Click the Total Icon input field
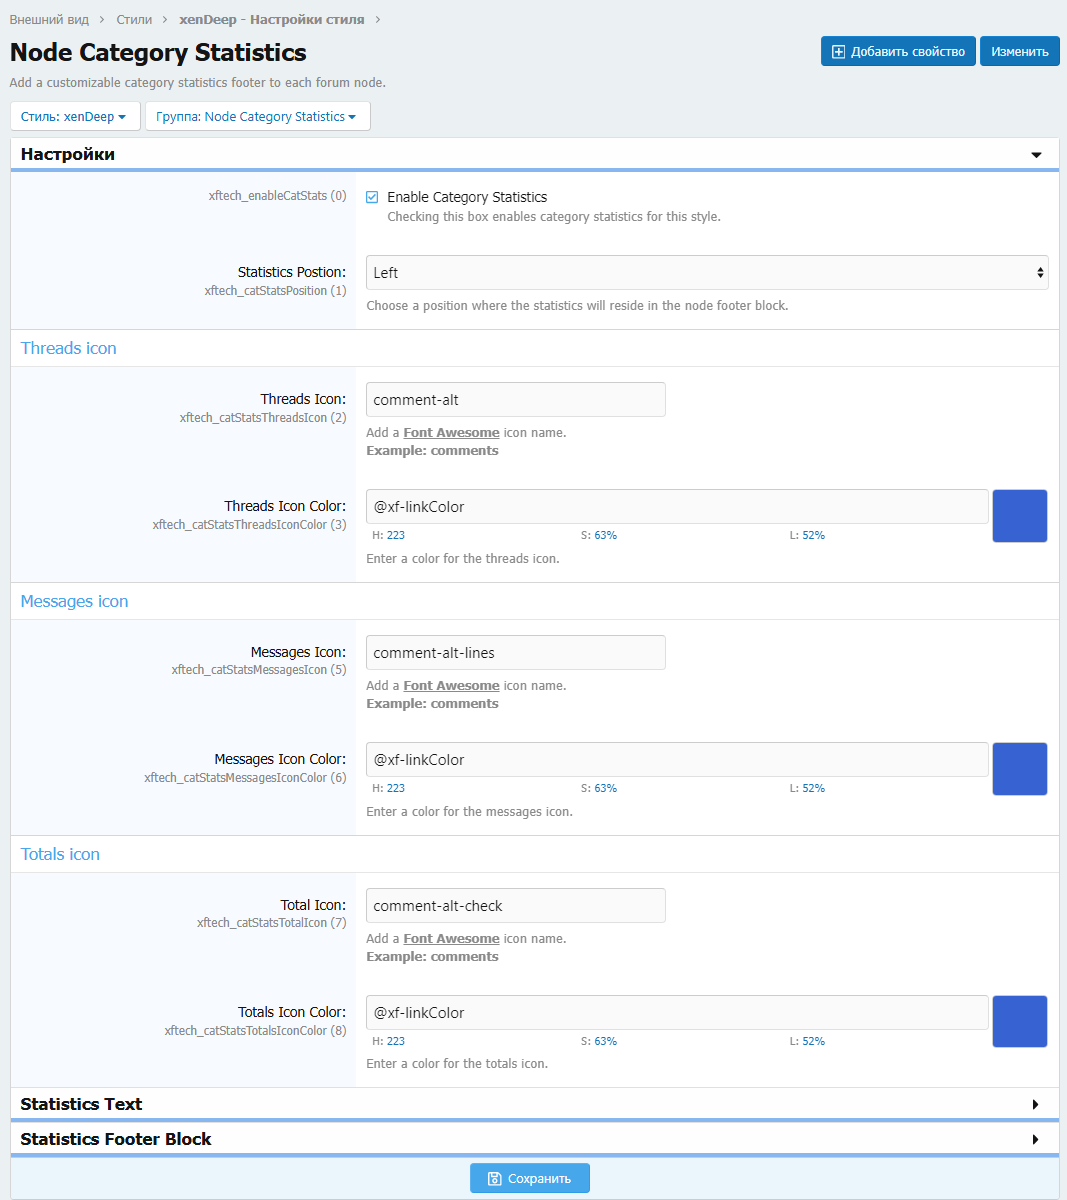 point(515,906)
